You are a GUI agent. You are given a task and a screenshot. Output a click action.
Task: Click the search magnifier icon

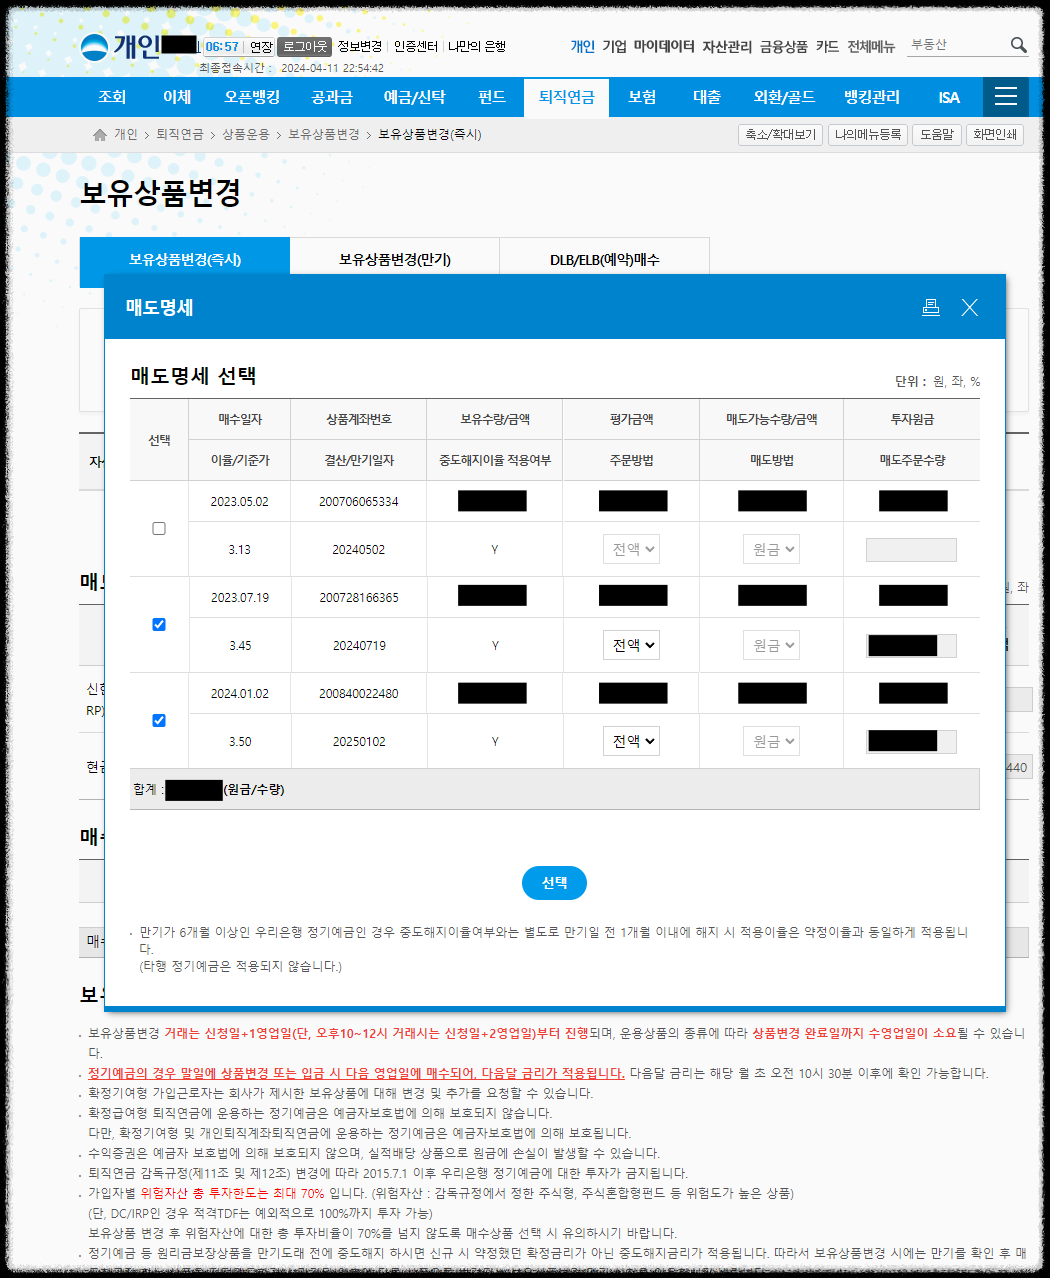click(x=1019, y=45)
